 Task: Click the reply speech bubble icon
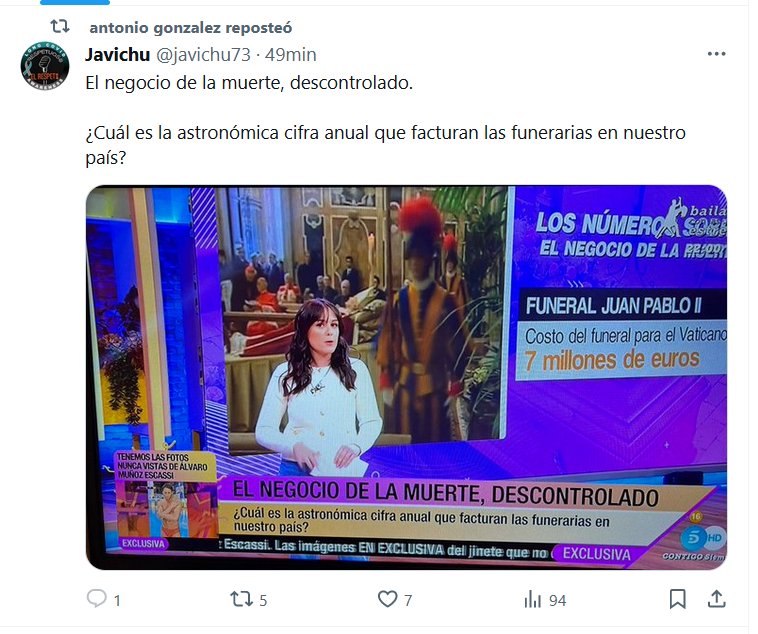point(97,599)
